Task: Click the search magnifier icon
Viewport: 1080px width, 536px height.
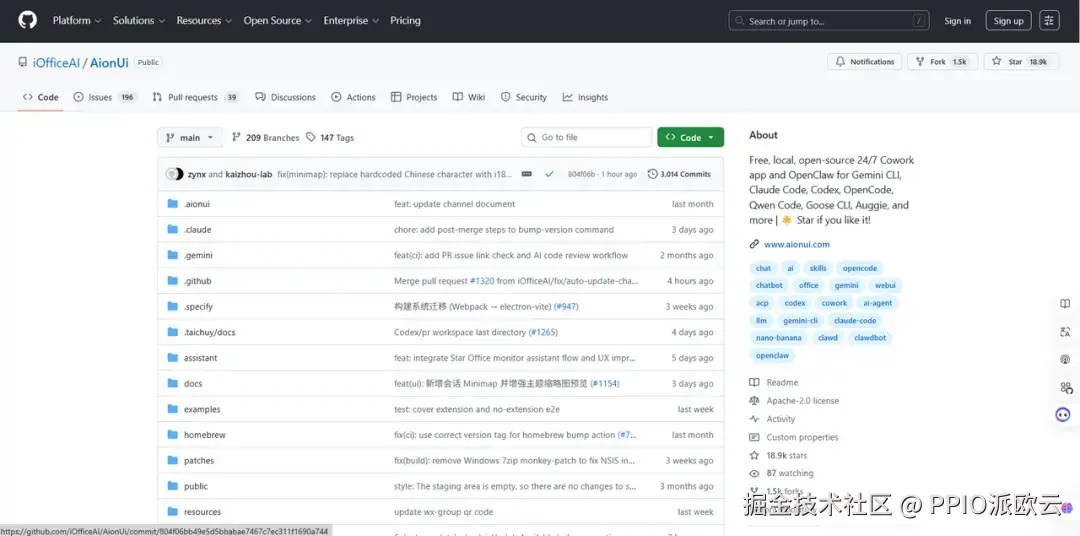Action: pyautogui.click(x=740, y=21)
